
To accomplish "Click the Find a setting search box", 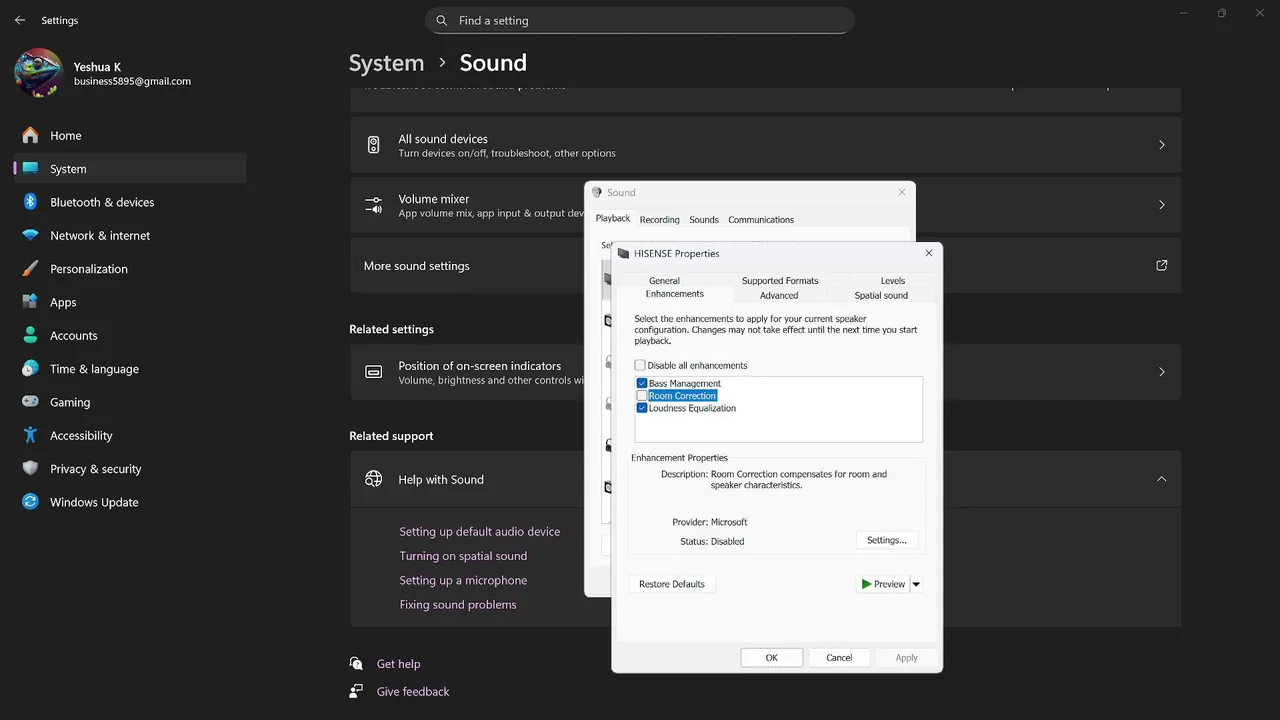I will [640, 20].
